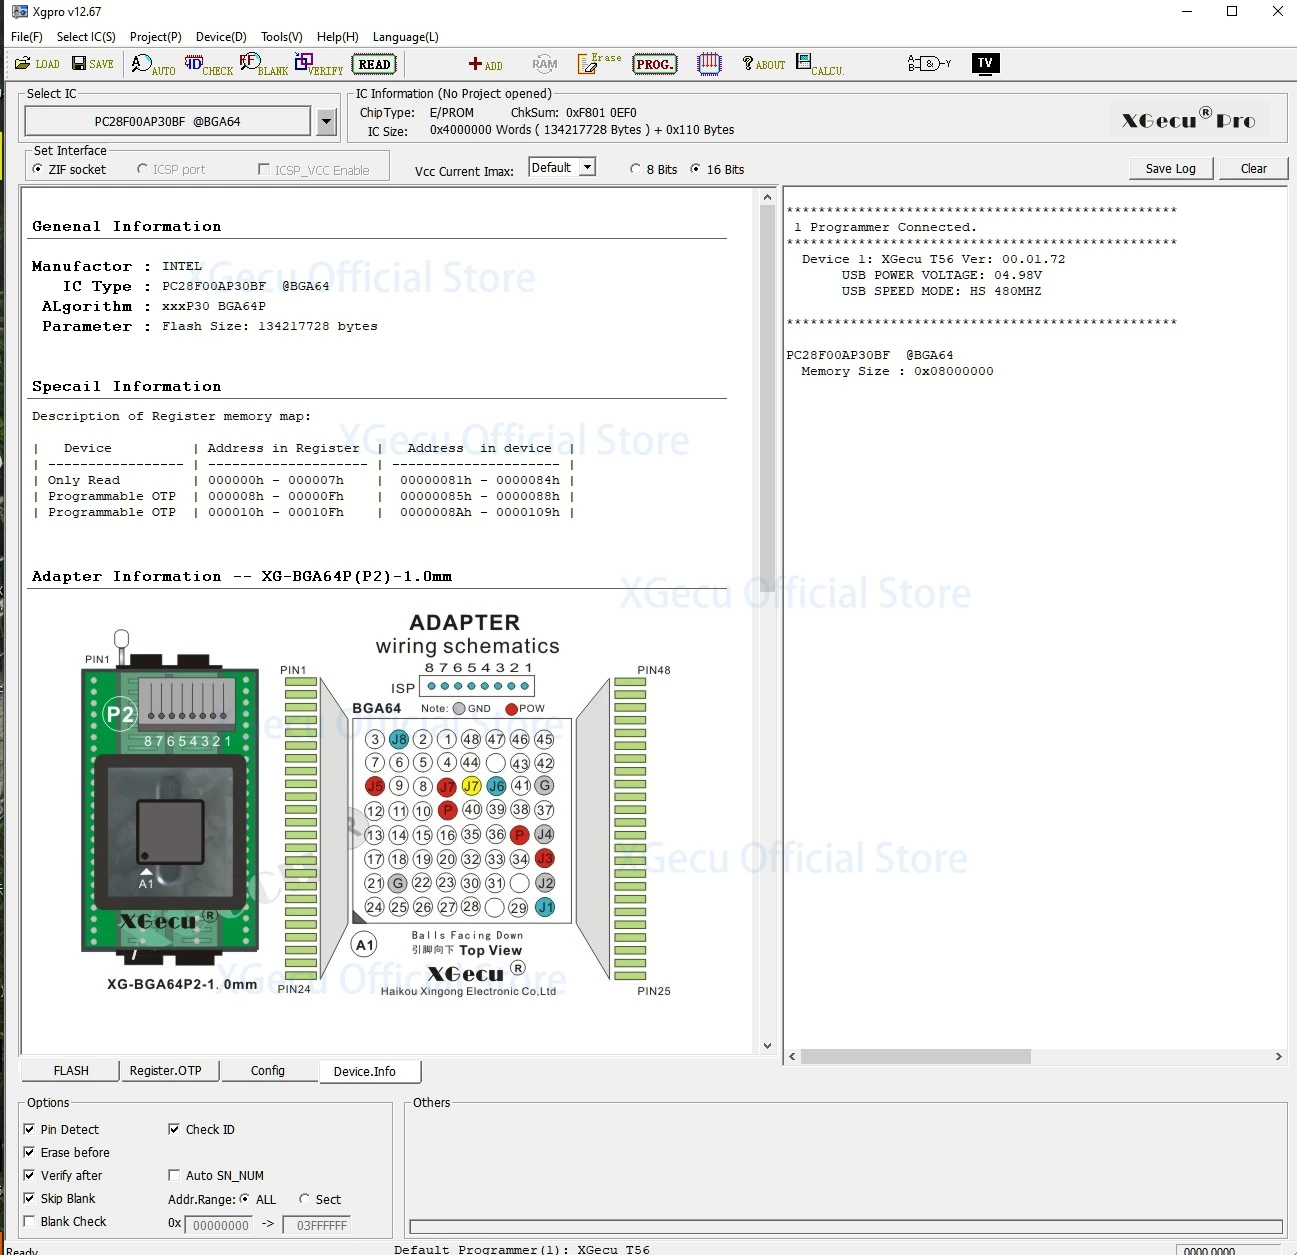
Task: Open the Select IC dropdown arrow
Action: pos(326,122)
